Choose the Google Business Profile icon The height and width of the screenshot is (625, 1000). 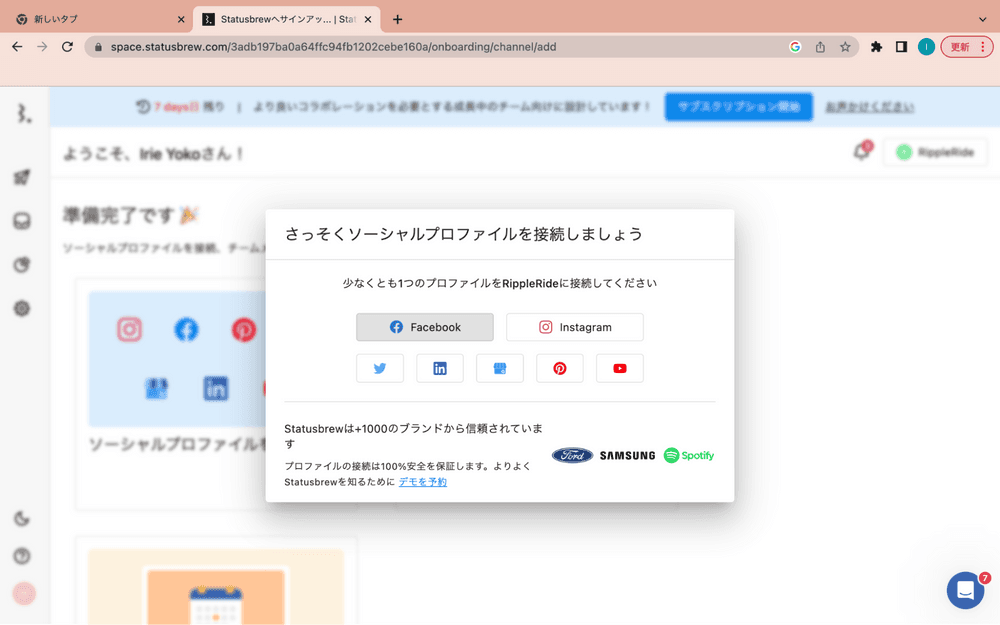click(x=500, y=368)
